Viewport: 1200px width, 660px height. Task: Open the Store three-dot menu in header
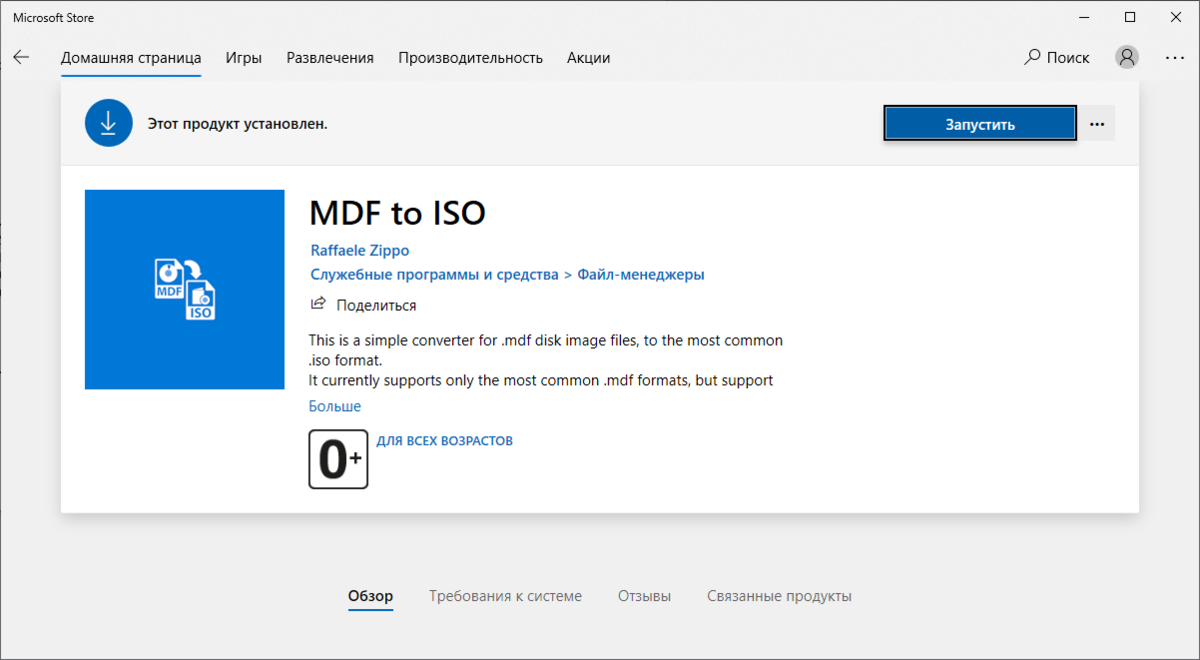point(1175,58)
